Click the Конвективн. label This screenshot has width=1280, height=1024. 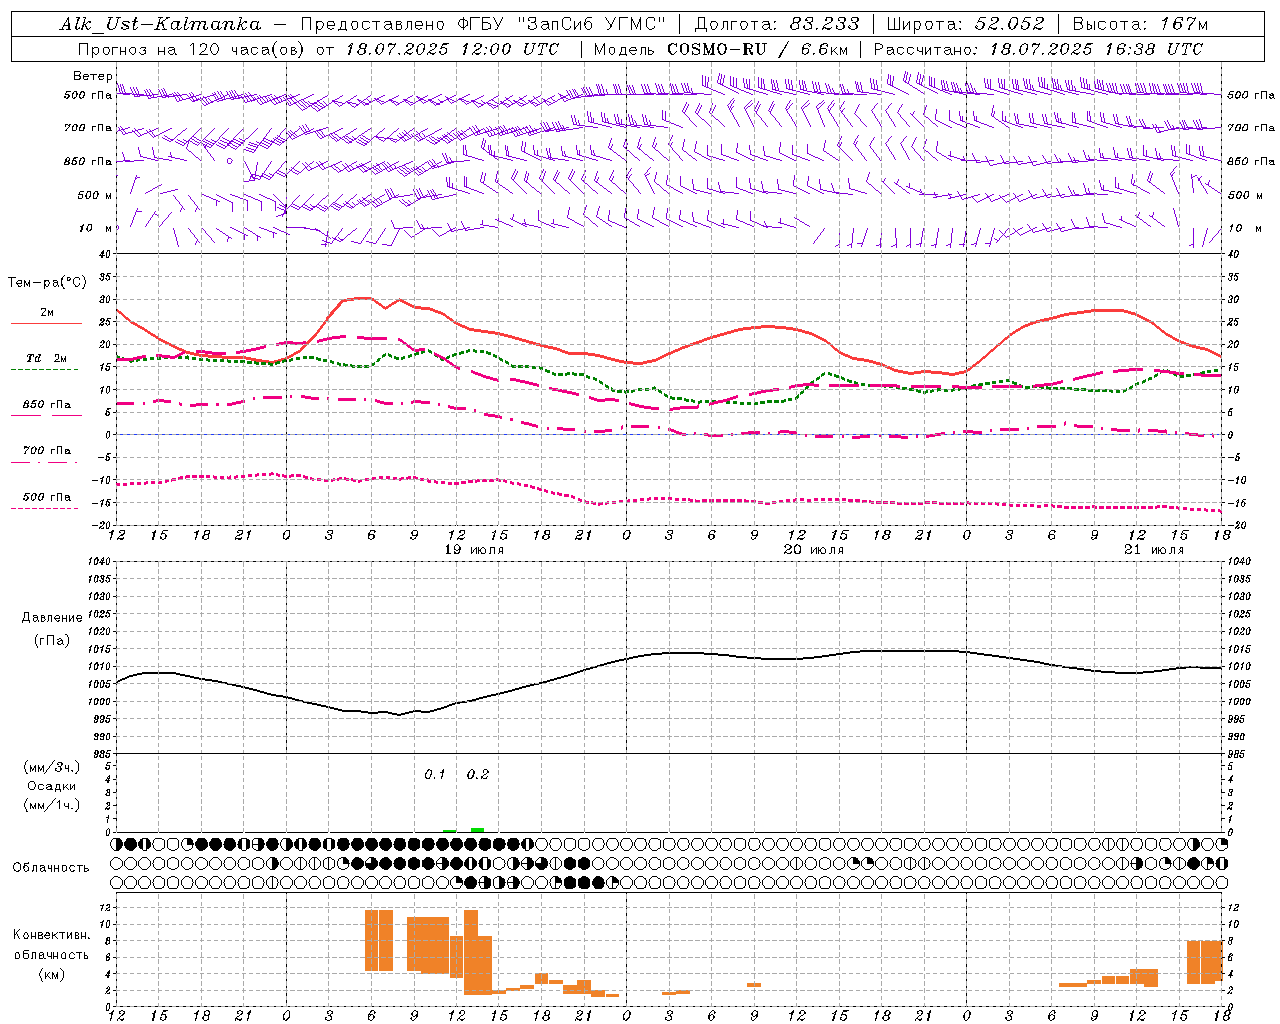(x=52, y=935)
